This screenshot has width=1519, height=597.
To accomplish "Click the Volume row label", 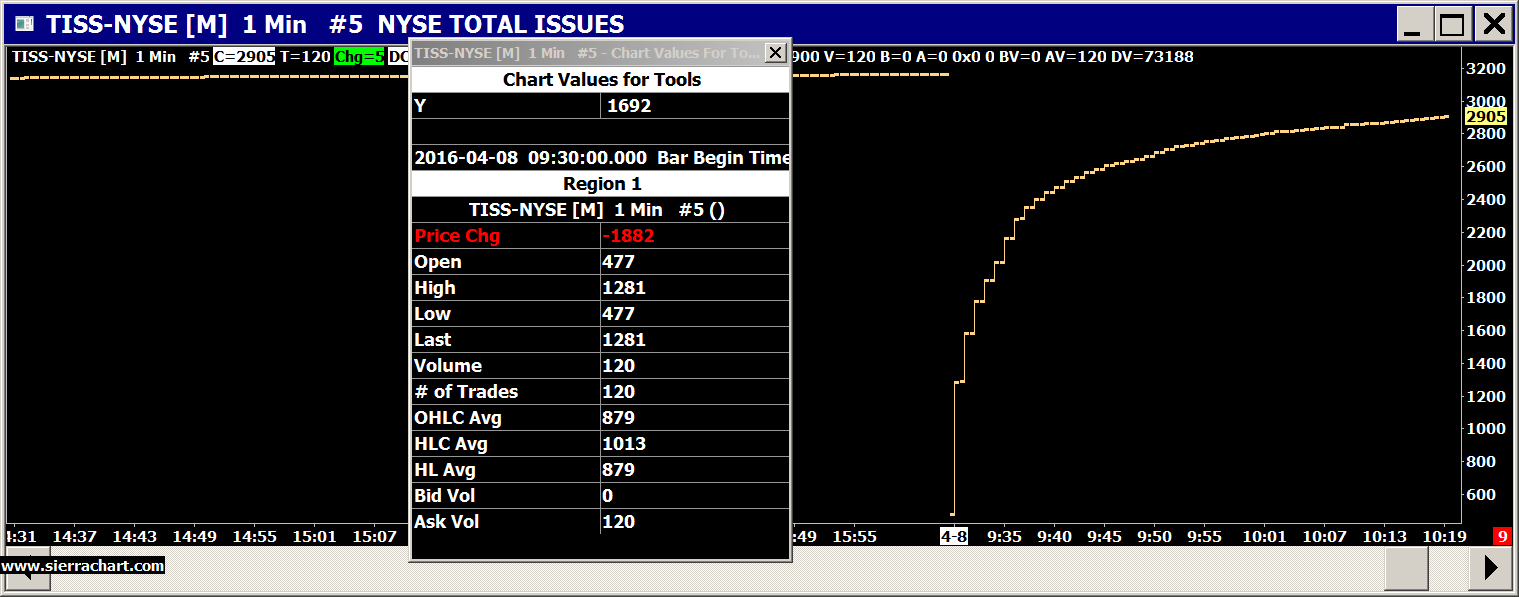I will (x=448, y=366).
